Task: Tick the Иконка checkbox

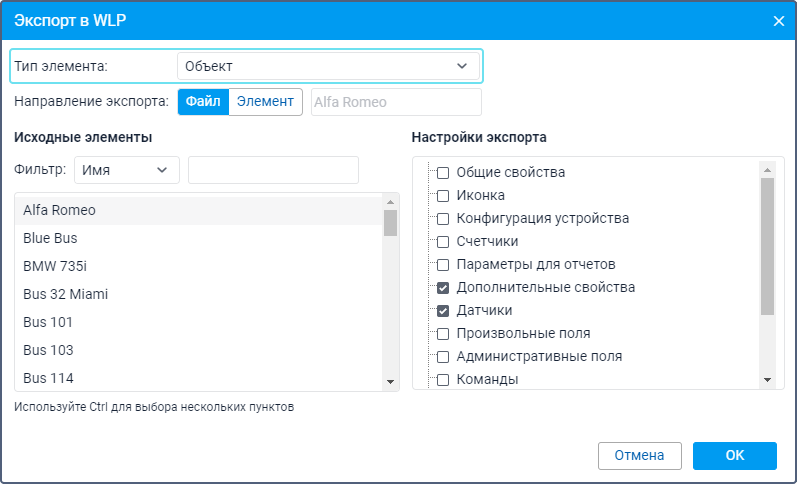Action: [443, 196]
